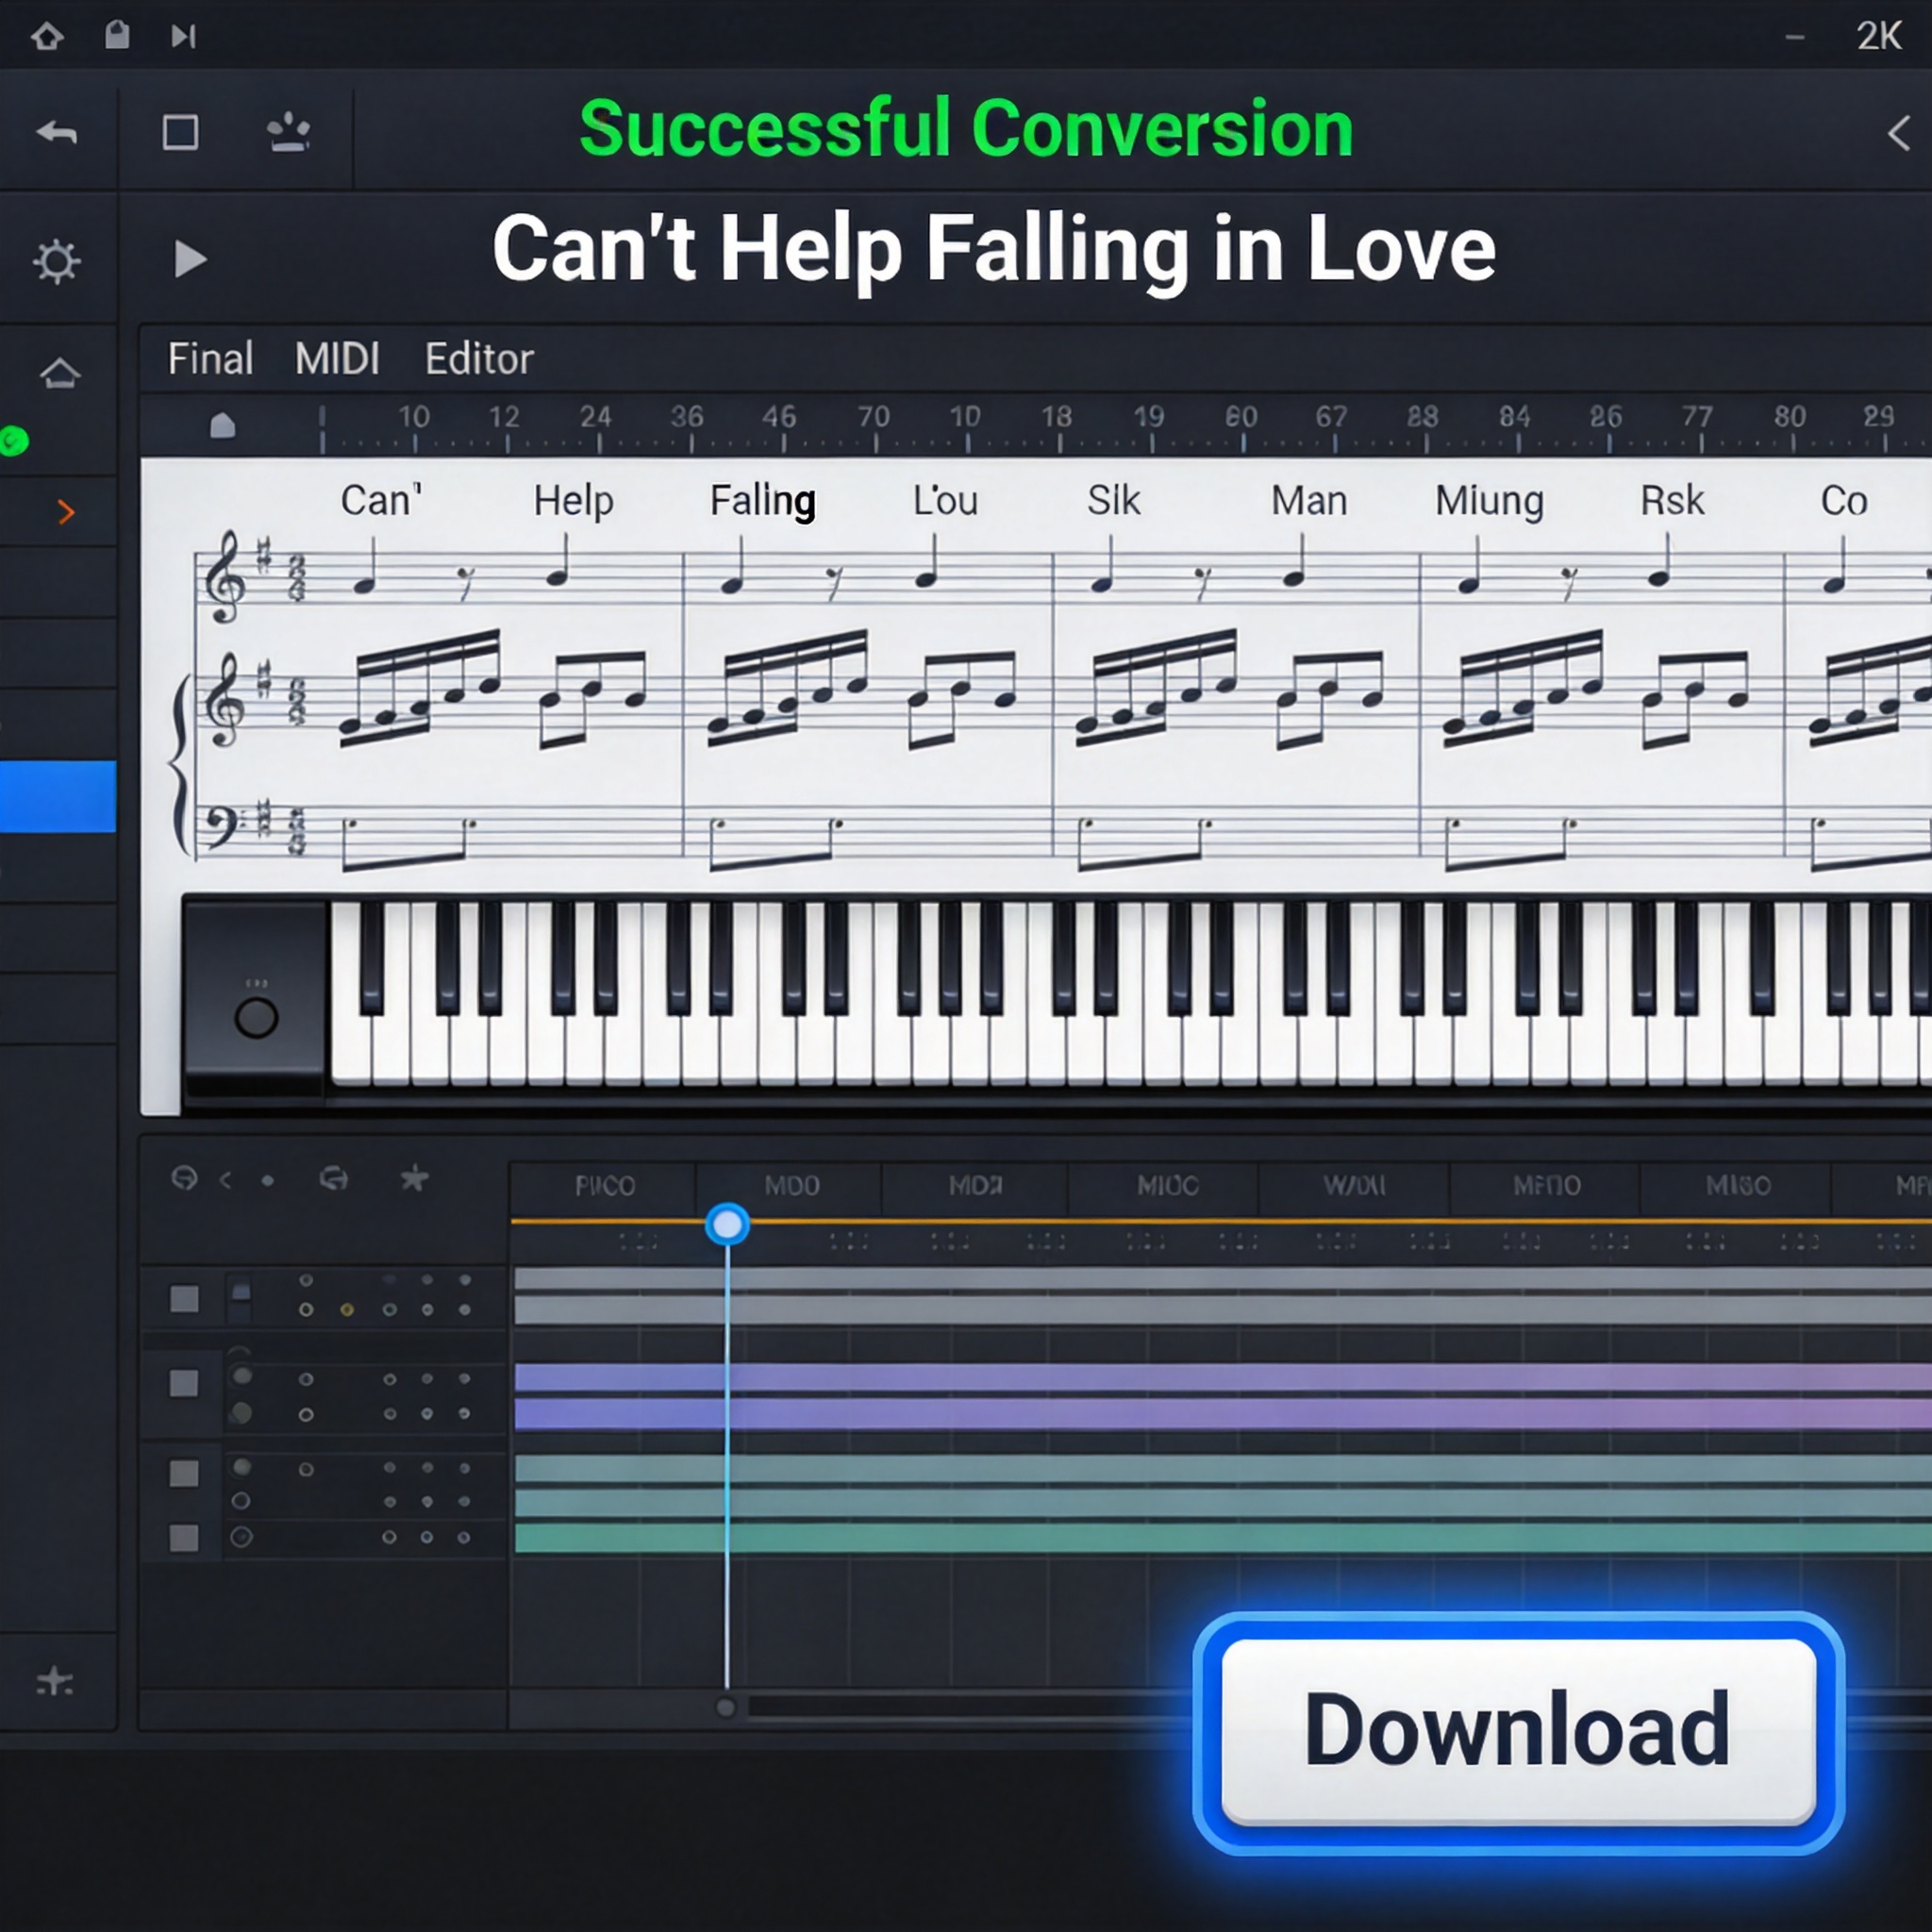Click the loop icon in timeline toolbar
1932x1932 pixels.
(x=334, y=1179)
